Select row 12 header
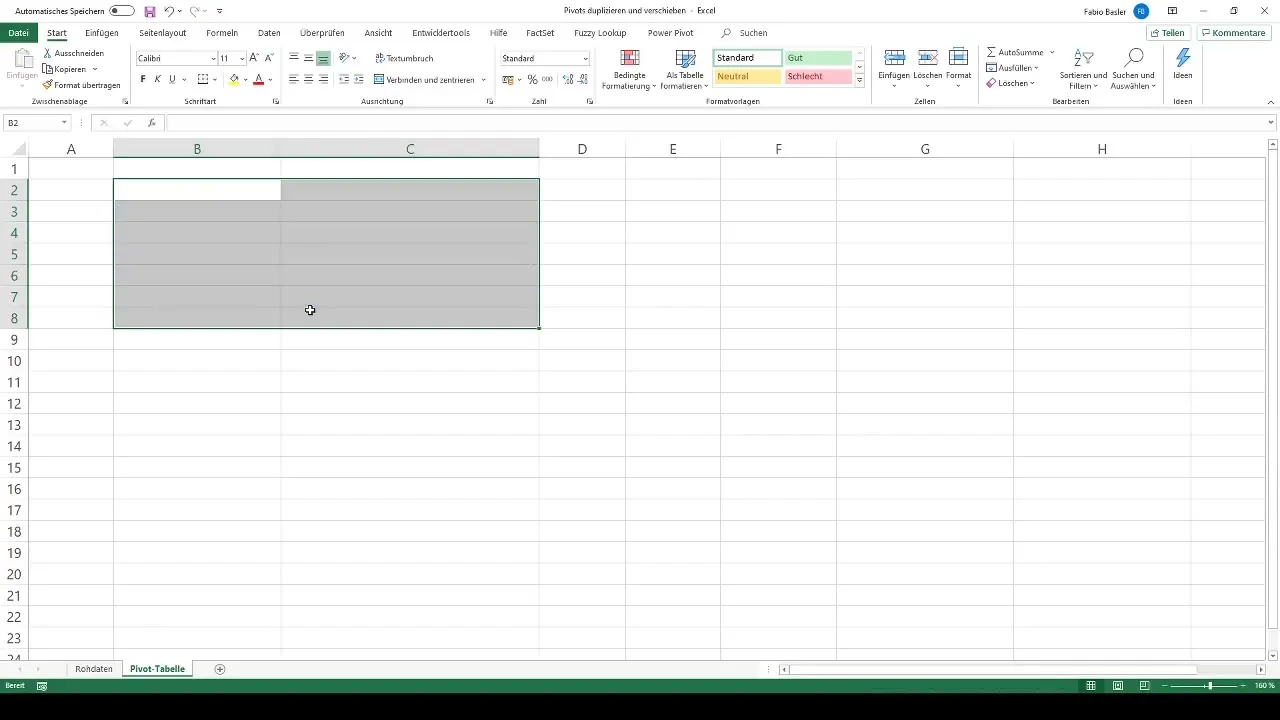The height and width of the screenshot is (720, 1280). (x=14, y=404)
